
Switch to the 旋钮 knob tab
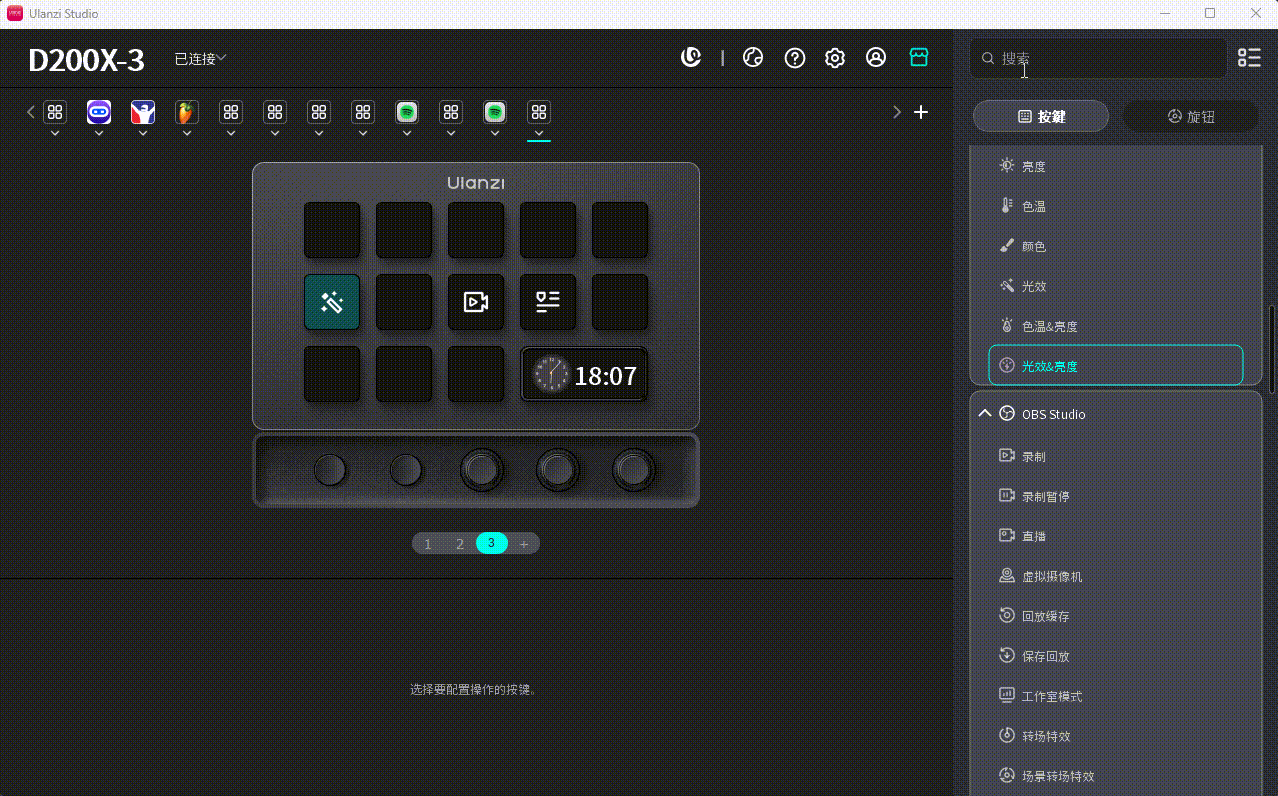pos(1191,116)
